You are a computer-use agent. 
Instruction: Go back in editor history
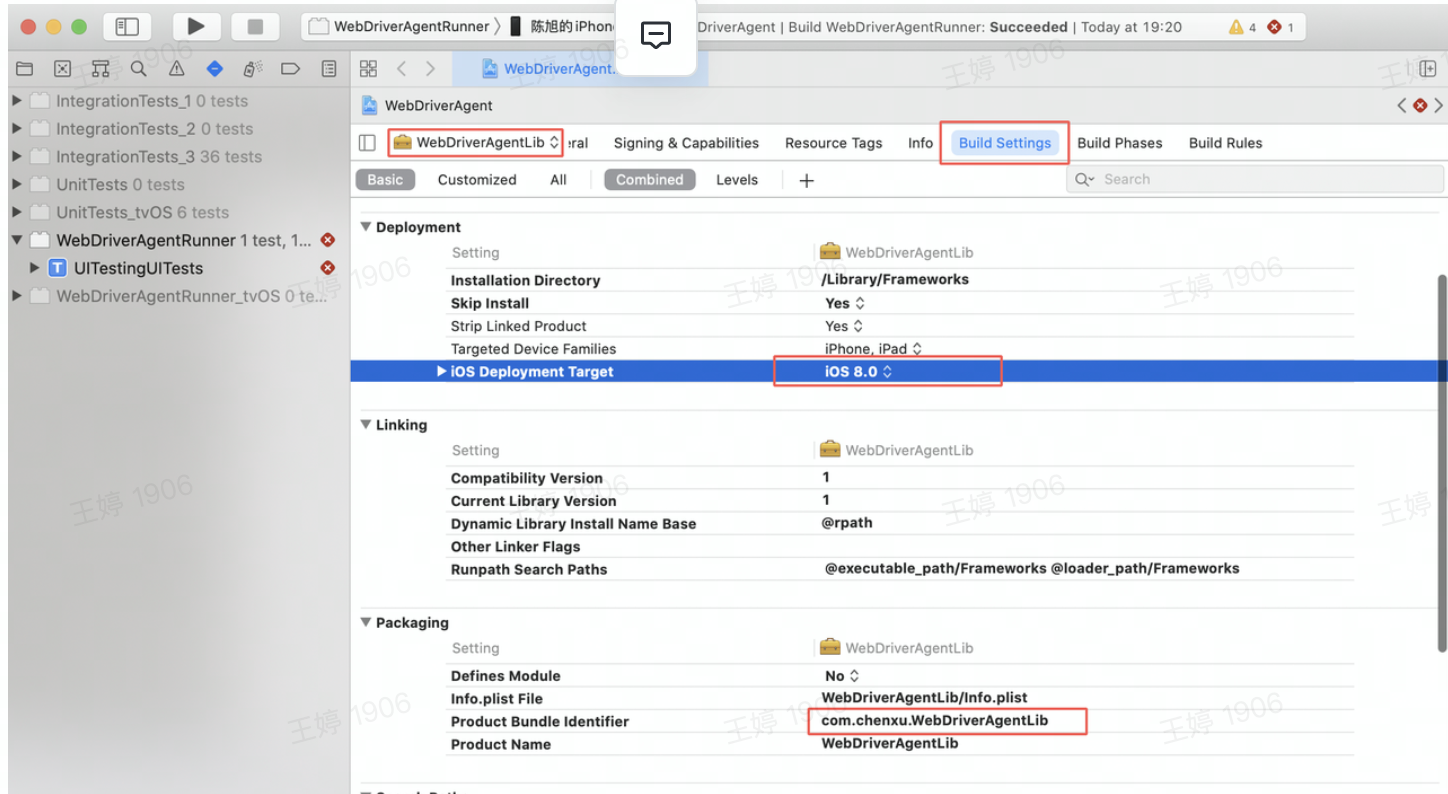click(x=401, y=68)
